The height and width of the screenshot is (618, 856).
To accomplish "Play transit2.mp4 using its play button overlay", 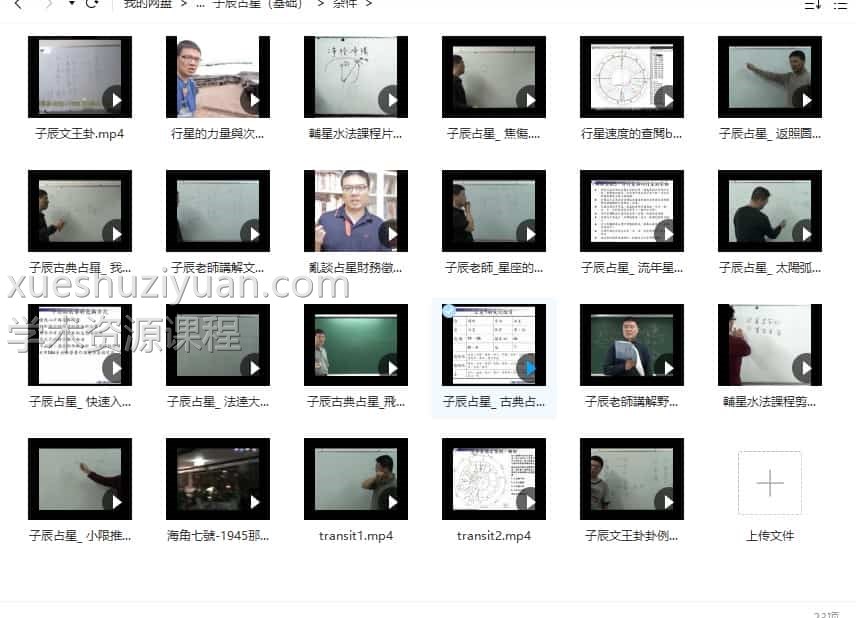I will [529, 502].
